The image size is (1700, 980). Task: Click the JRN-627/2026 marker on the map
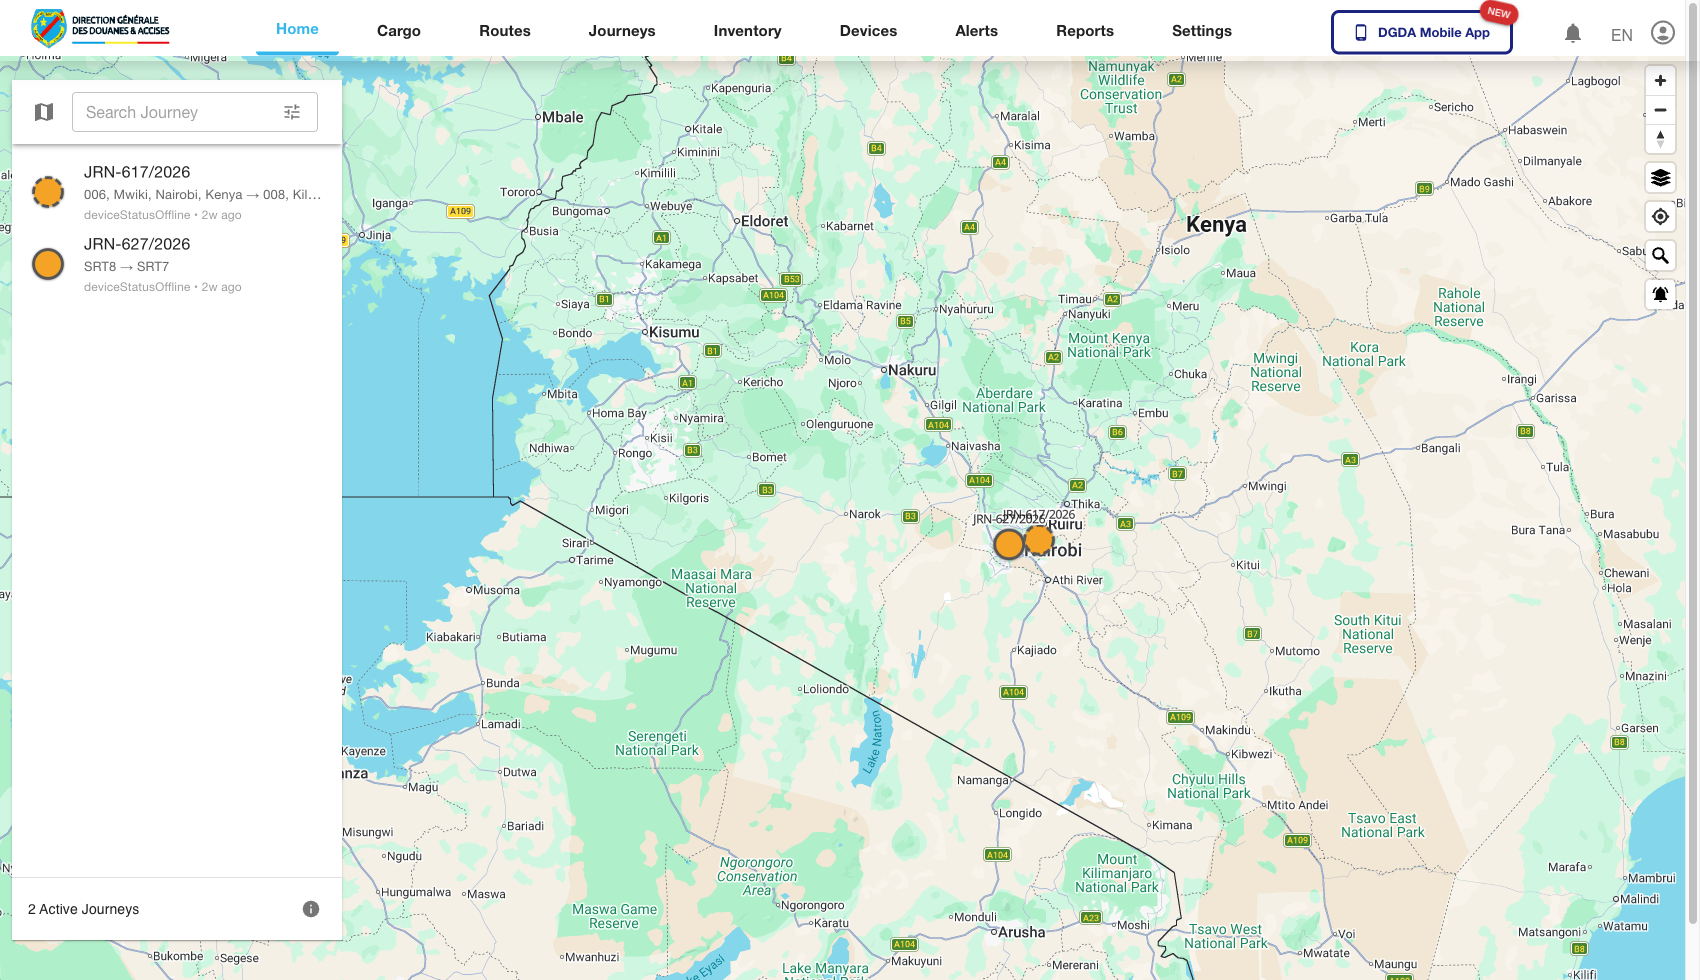click(1009, 544)
